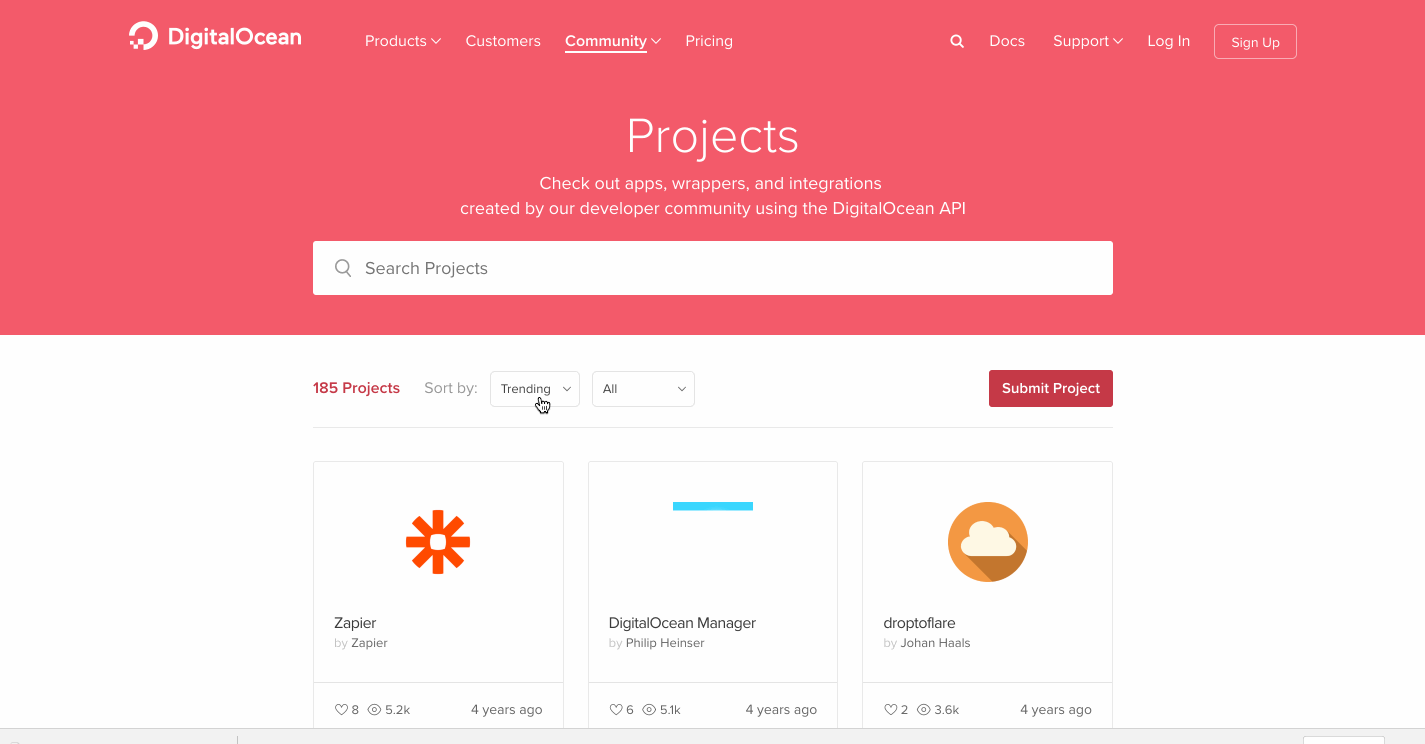This screenshot has height=744, width=1425.
Task: Click the heart icon on DigitalOcean Manager card
Action: tap(614, 709)
